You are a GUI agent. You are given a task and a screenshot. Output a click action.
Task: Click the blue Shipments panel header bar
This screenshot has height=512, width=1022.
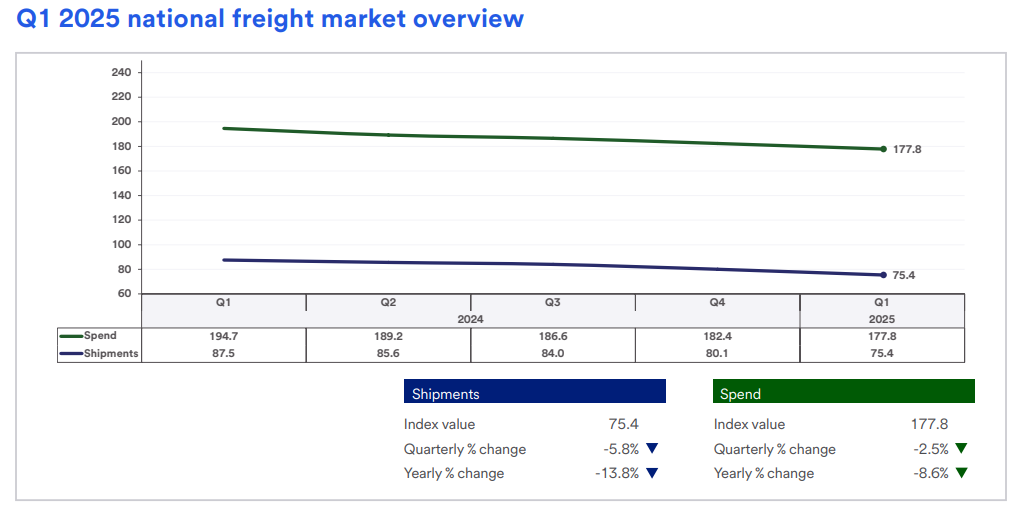click(534, 392)
